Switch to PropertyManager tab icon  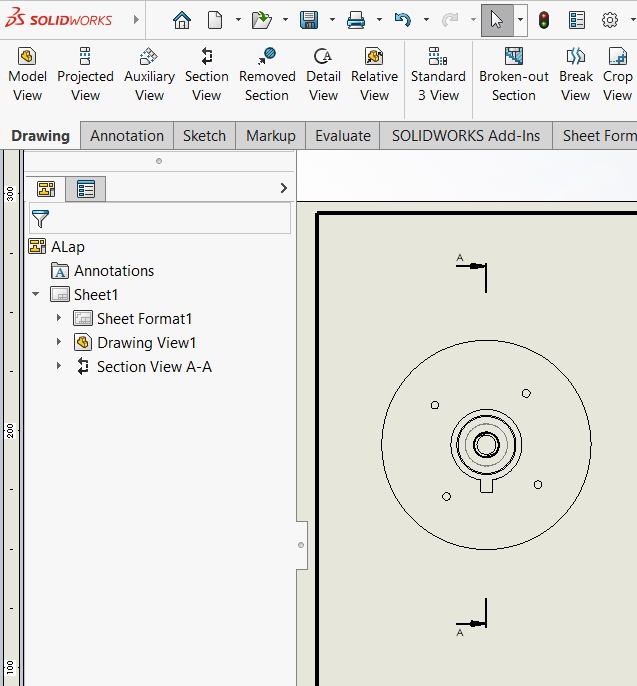(x=86, y=189)
